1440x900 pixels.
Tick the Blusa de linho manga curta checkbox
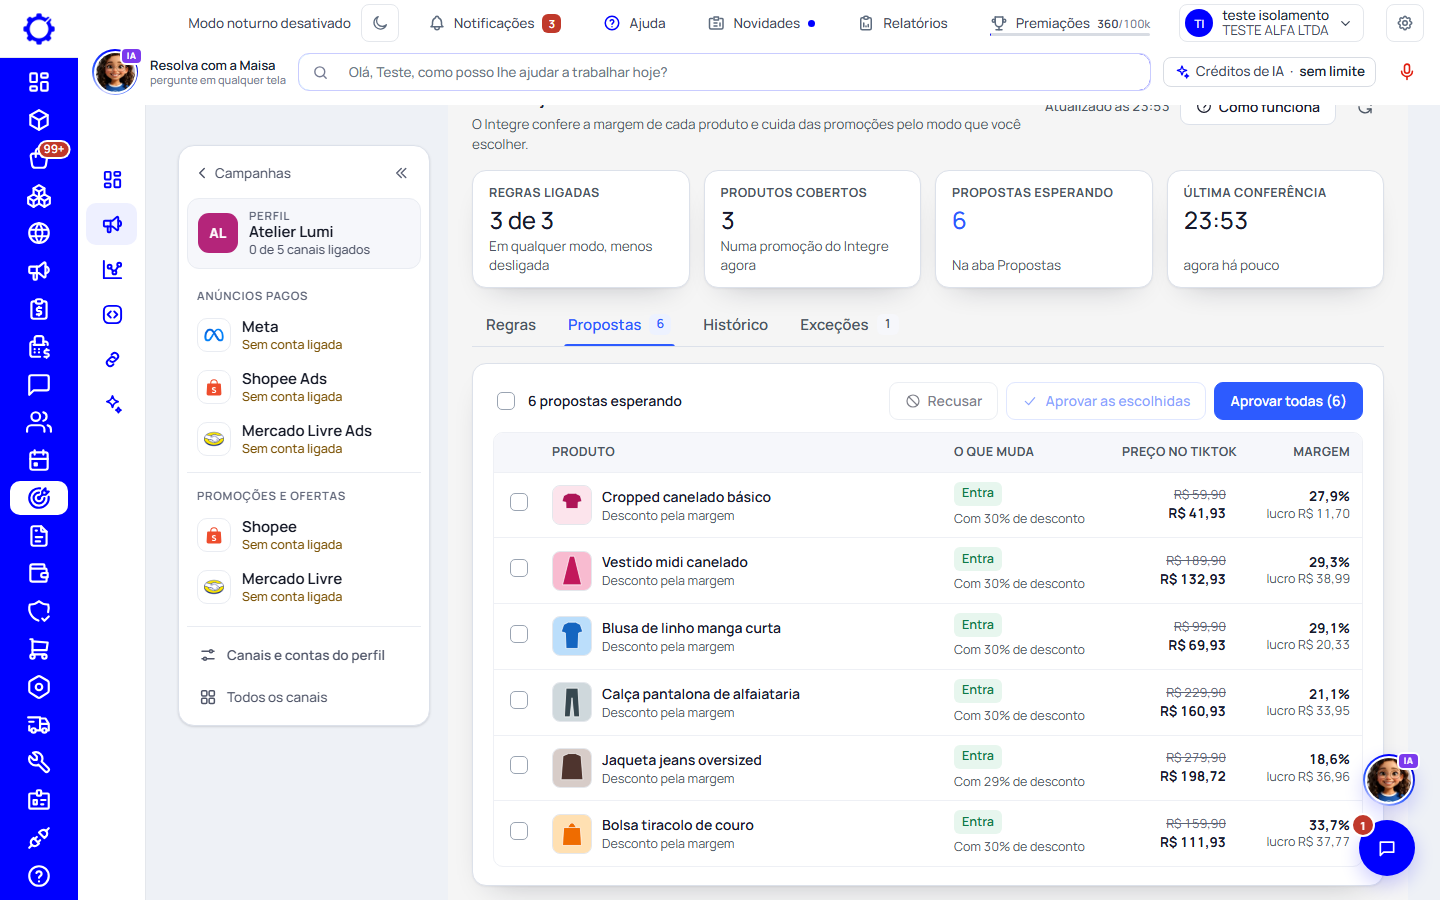[x=519, y=634]
